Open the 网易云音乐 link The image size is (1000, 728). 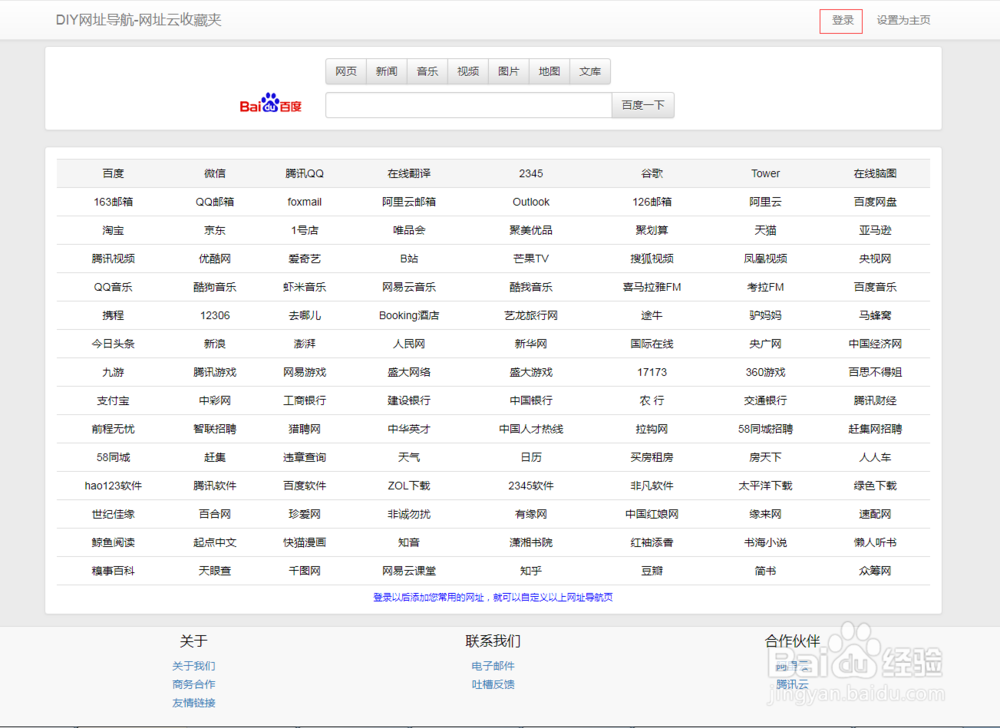pos(409,287)
